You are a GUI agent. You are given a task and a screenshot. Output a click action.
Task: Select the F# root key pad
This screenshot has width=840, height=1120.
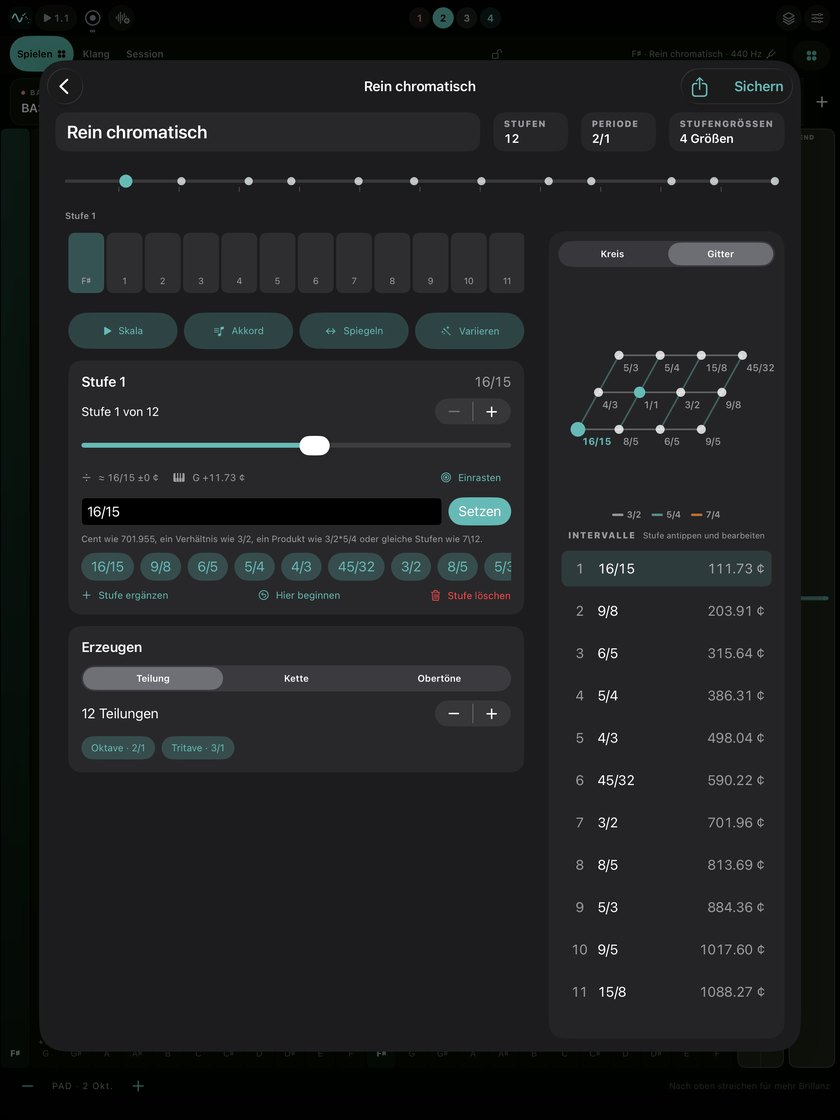(x=86, y=263)
